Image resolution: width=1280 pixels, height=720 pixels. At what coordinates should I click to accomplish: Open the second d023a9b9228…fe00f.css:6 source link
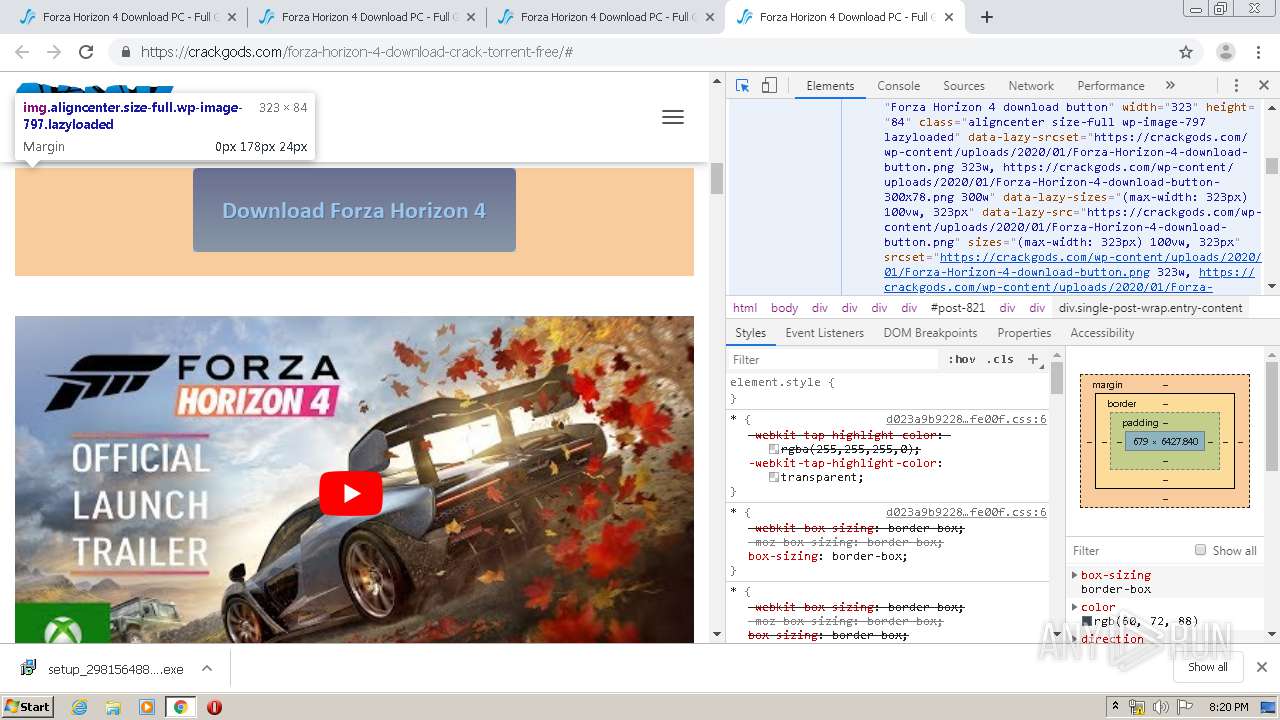pyautogui.click(x=966, y=512)
